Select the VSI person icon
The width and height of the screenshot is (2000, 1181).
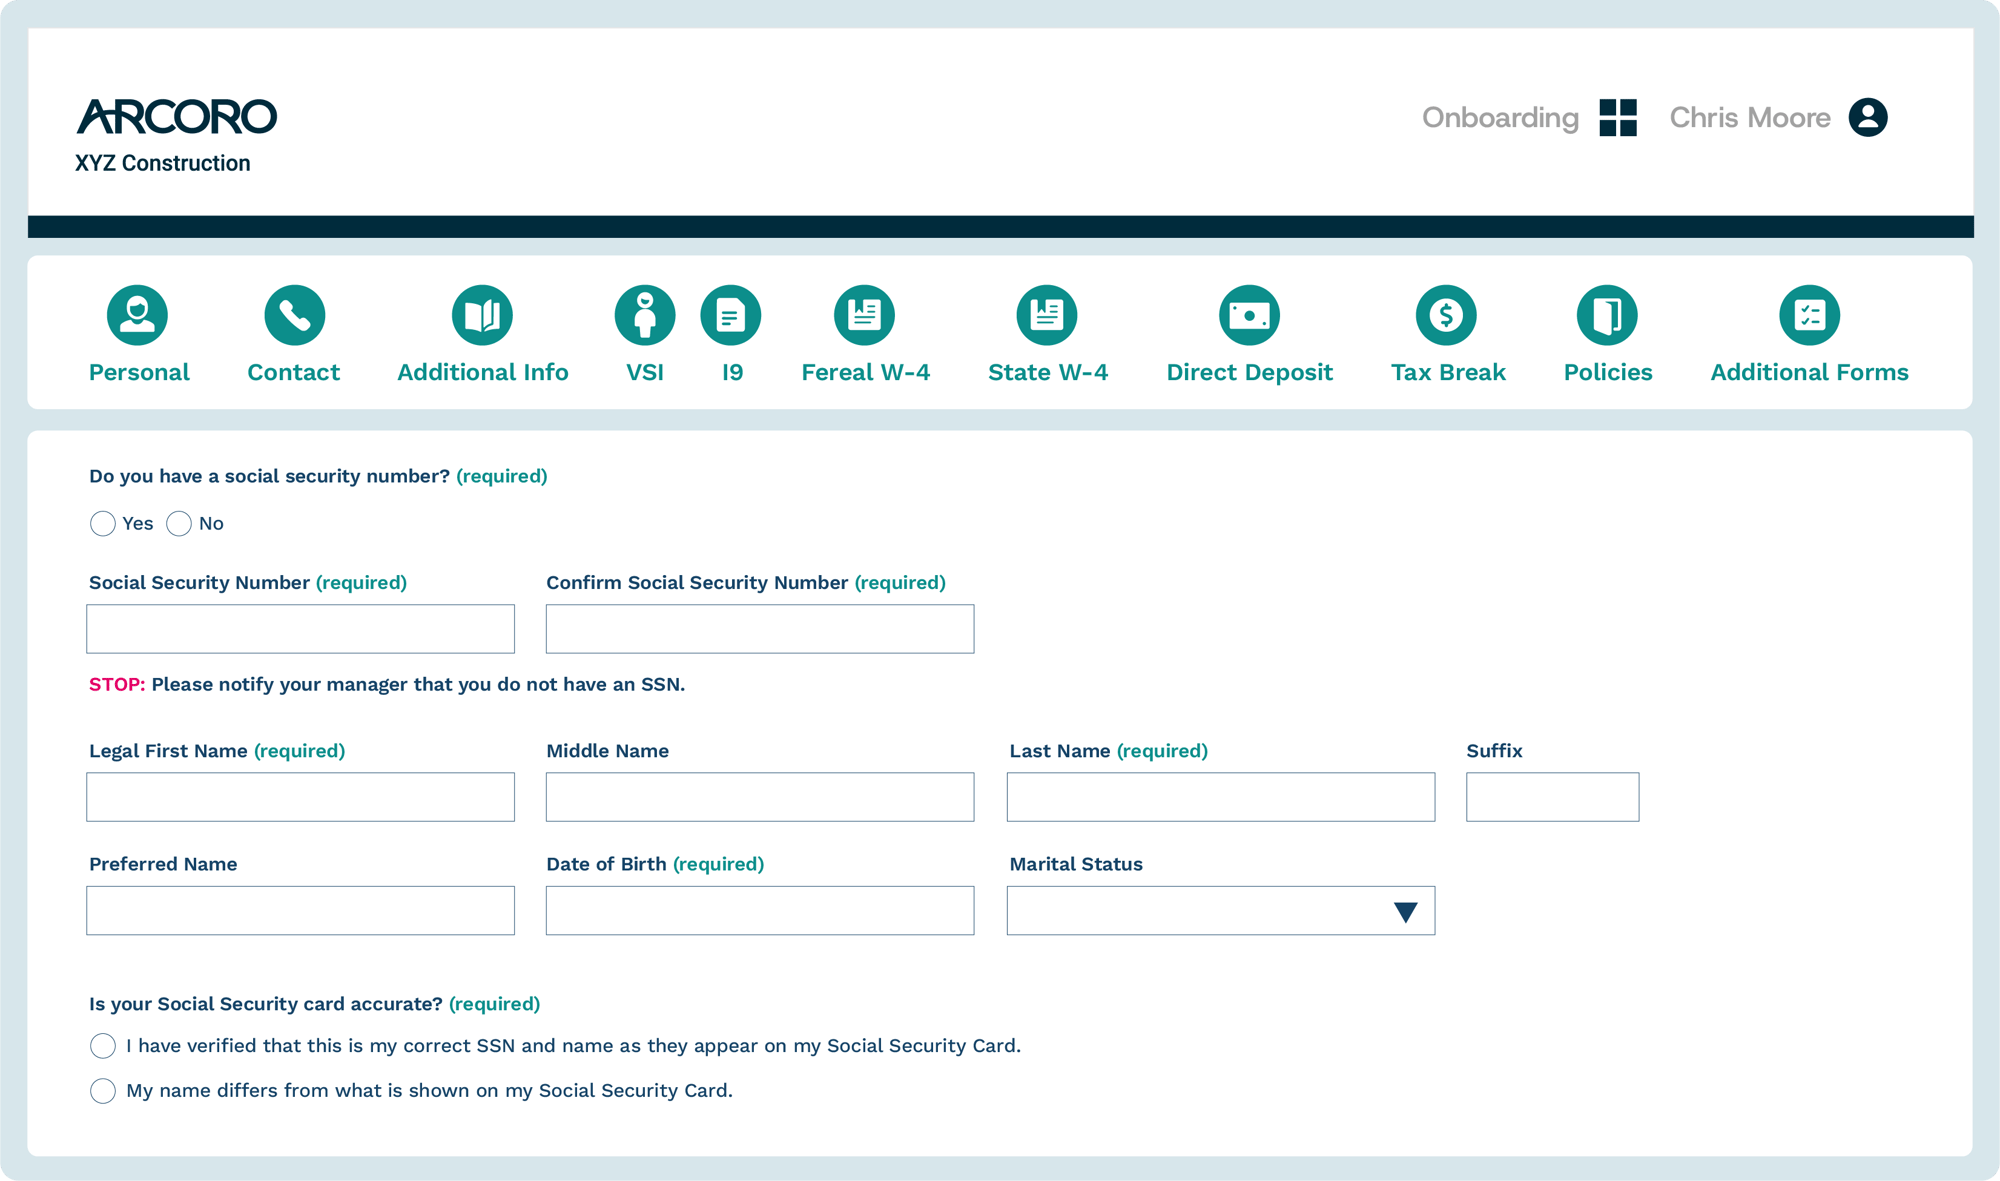pyautogui.click(x=645, y=315)
